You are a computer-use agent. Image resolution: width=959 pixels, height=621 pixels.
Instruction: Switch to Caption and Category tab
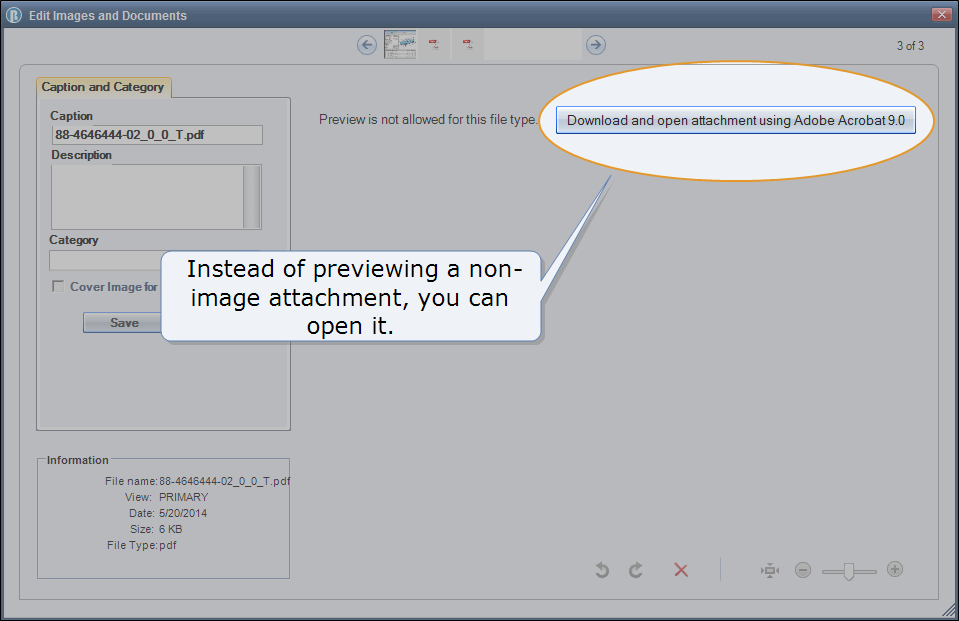[x=103, y=87]
